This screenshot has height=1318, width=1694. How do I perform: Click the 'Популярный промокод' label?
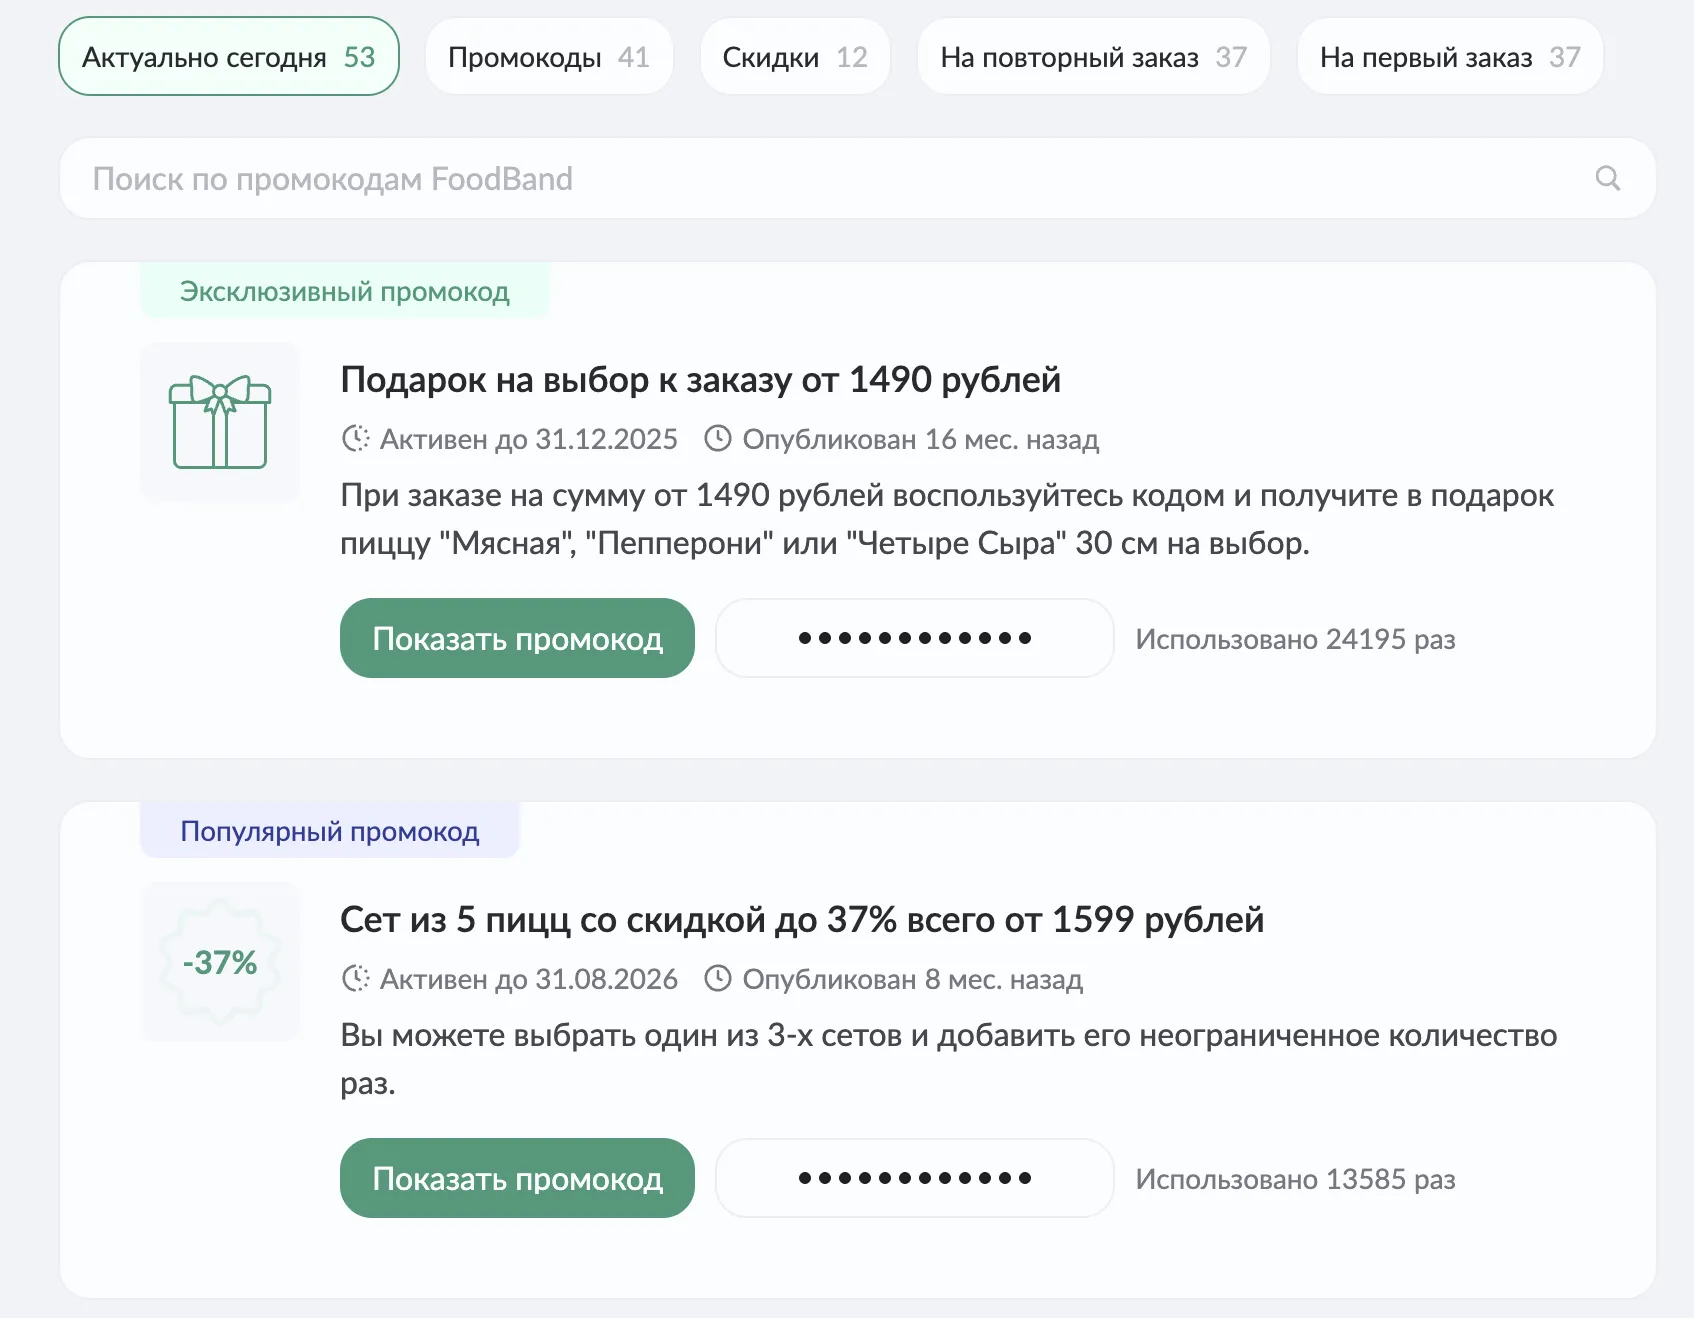pos(330,830)
